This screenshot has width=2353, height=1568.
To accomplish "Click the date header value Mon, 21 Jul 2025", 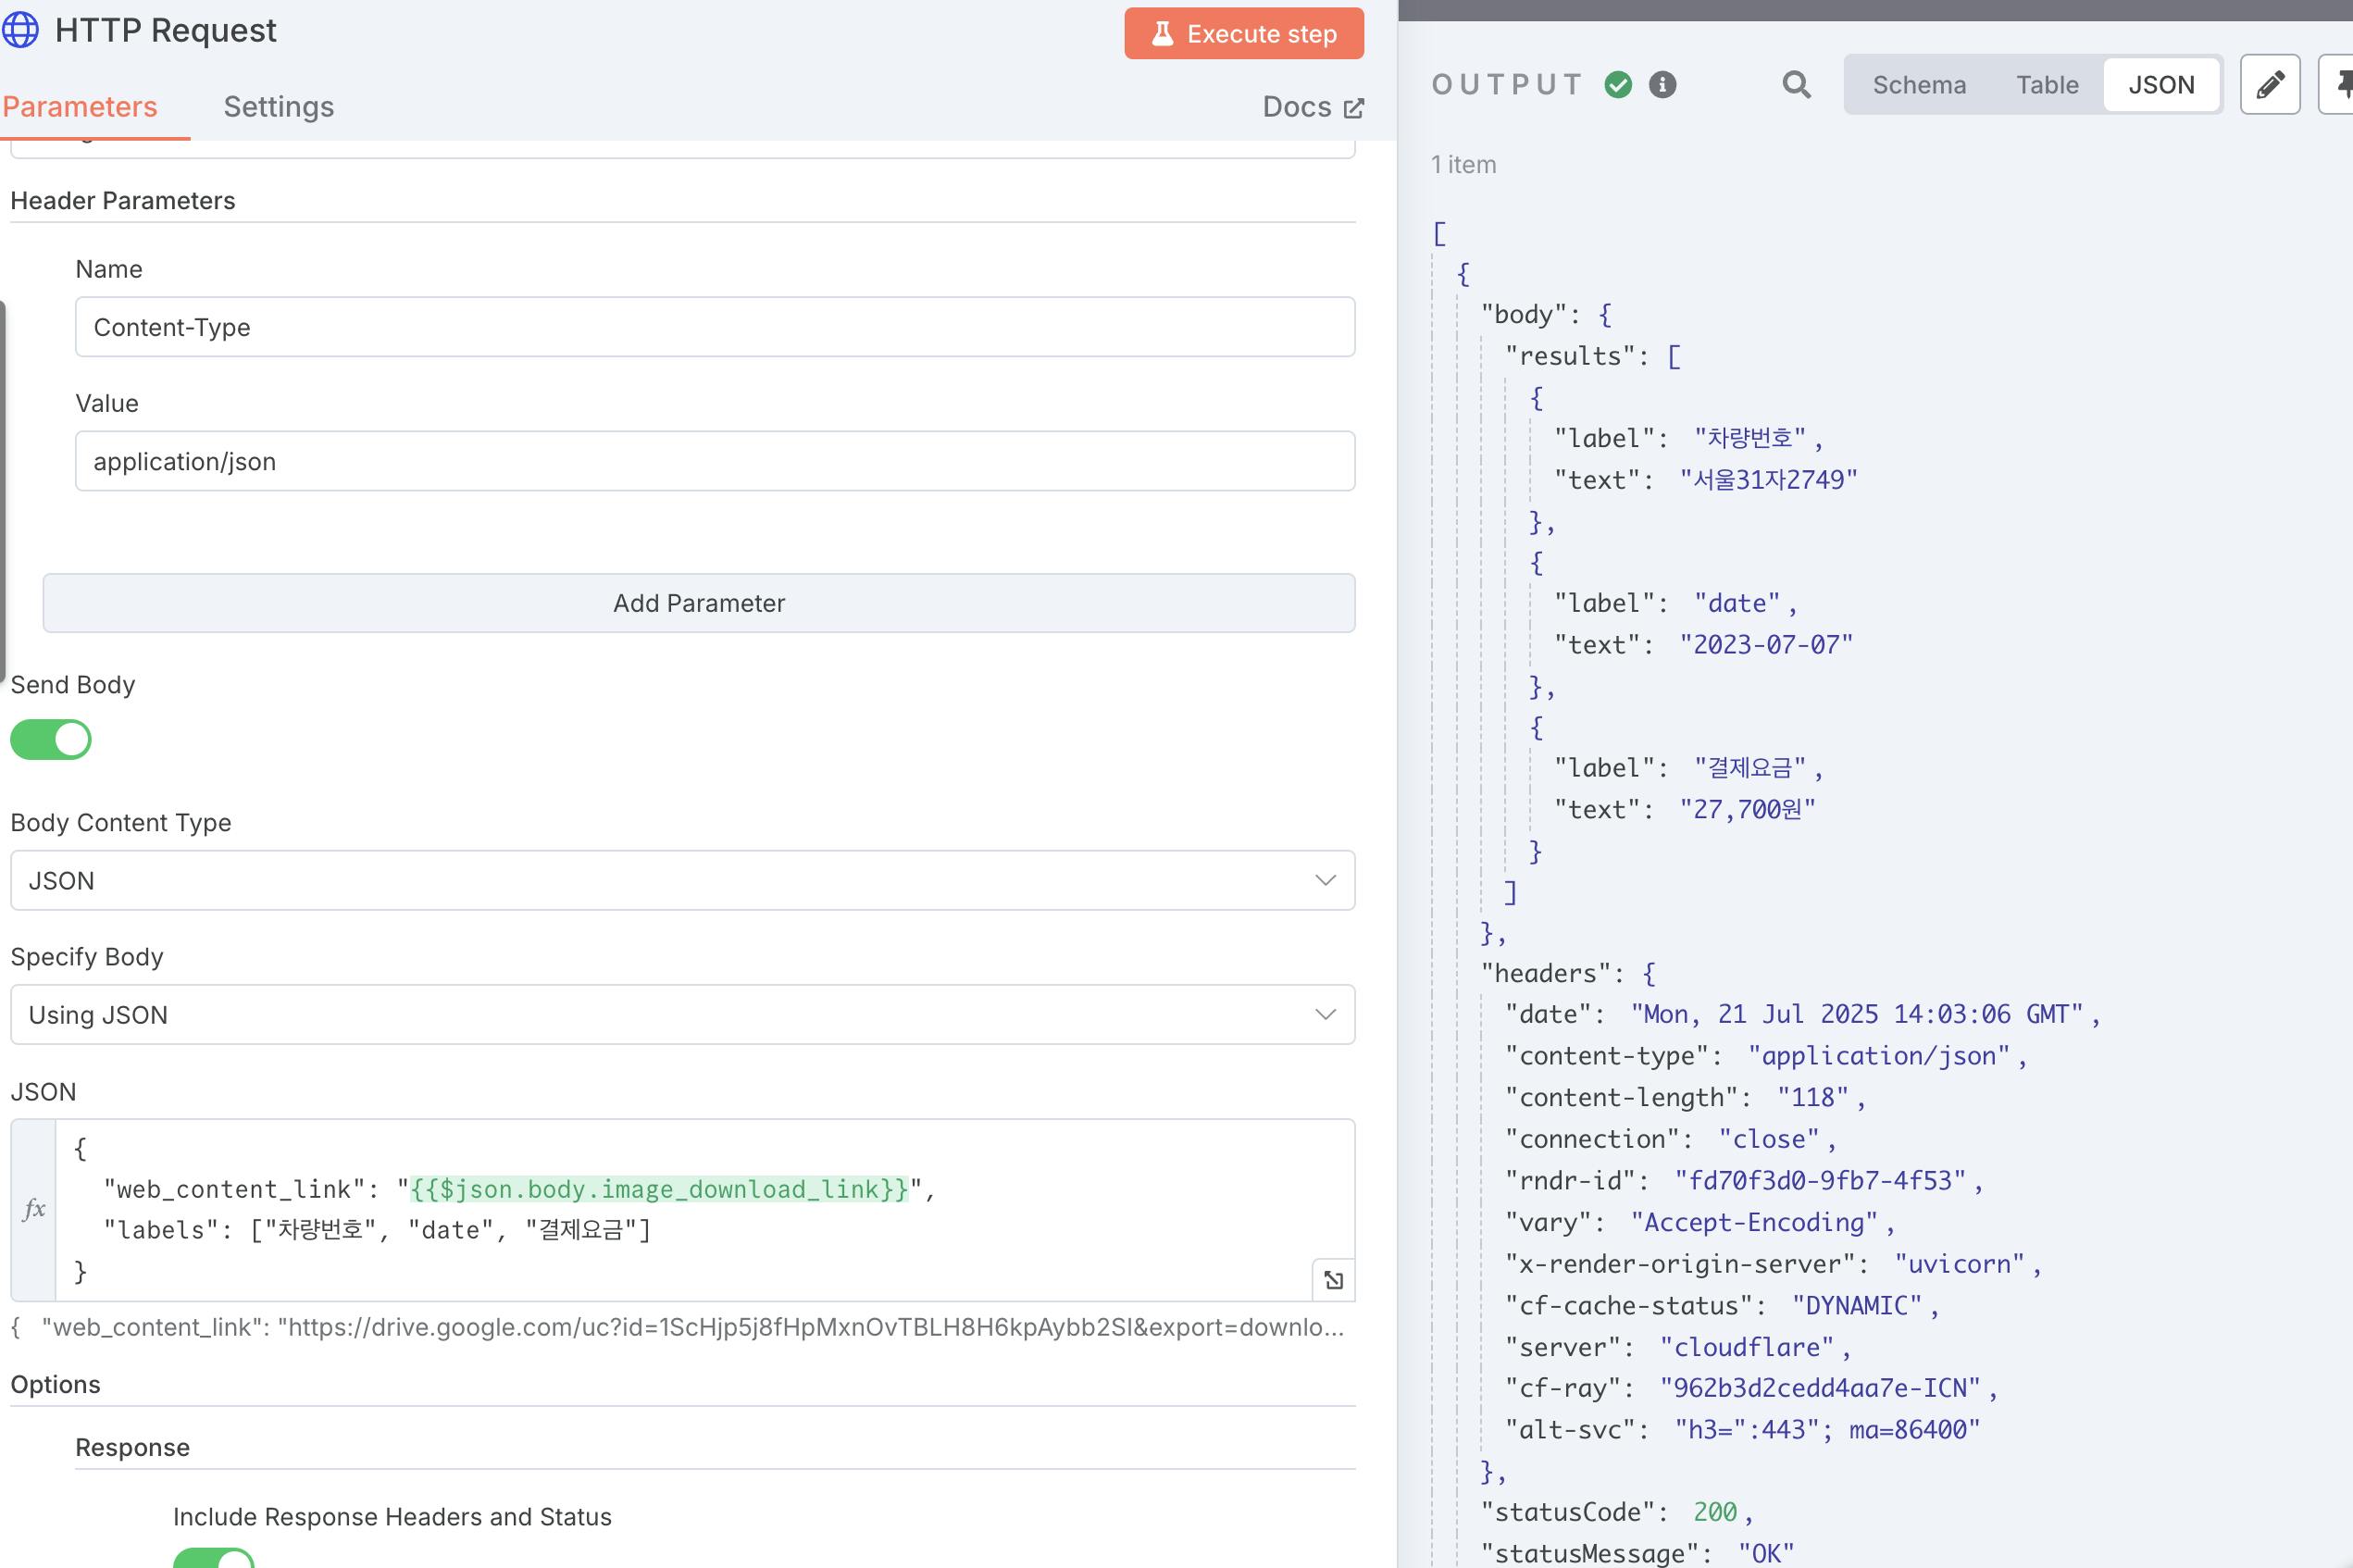I will pos(1857,1014).
